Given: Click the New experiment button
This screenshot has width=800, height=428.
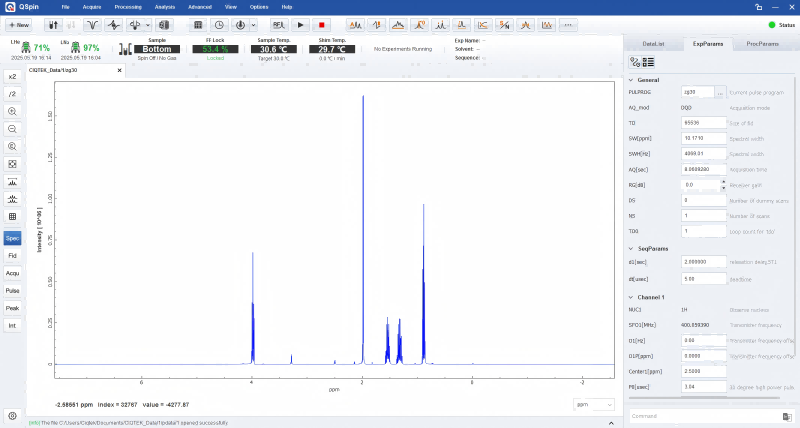Looking at the screenshot, I should 18,24.
